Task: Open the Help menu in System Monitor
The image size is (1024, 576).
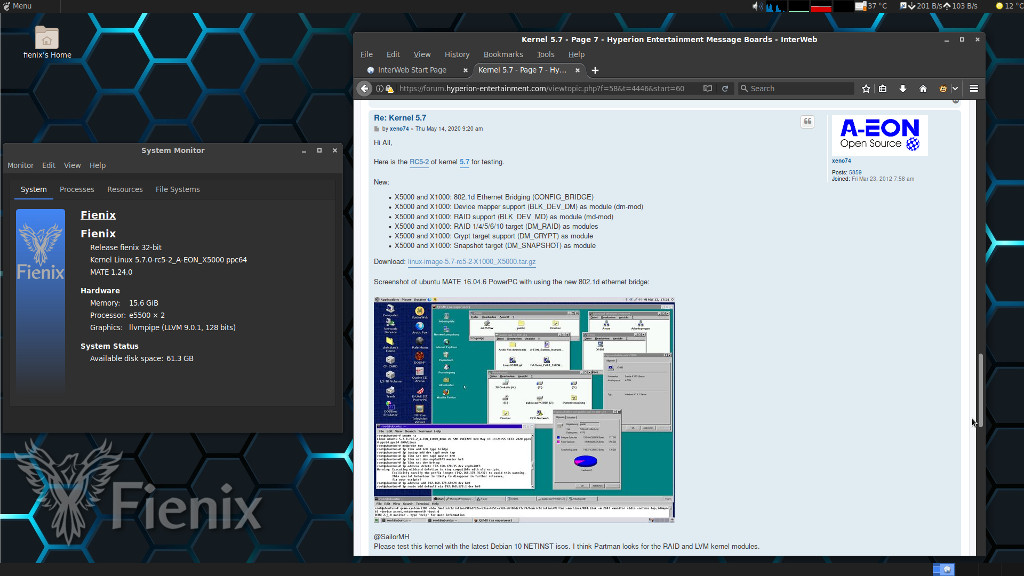Action: pyautogui.click(x=97, y=166)
